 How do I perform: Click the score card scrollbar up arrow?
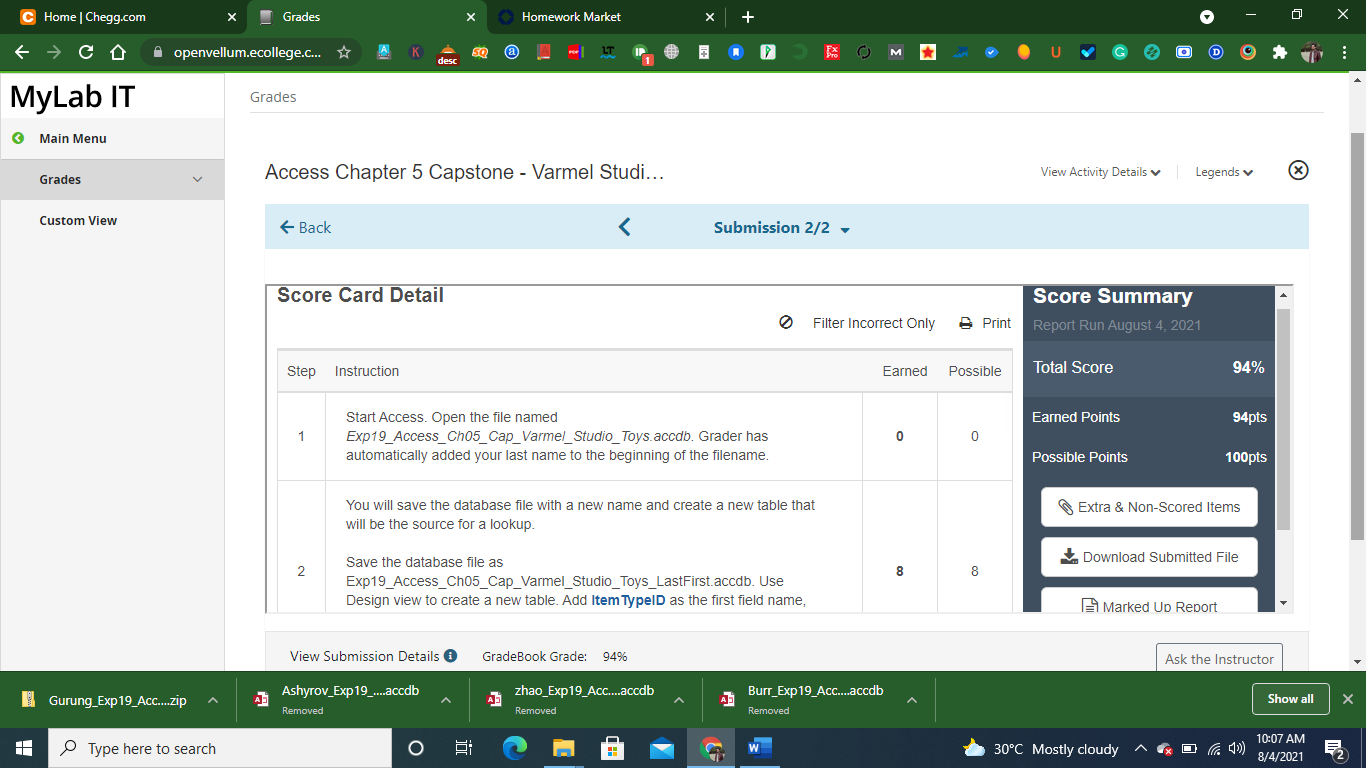pyautogui.click(x=1284, y=295)
